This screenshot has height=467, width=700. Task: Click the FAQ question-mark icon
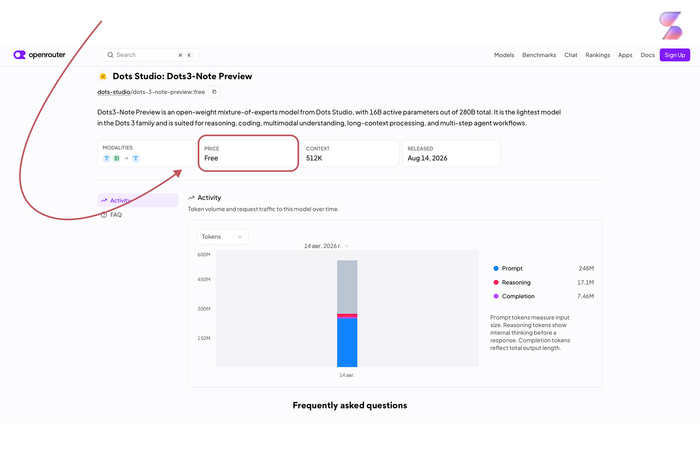[x=104, y=215]
